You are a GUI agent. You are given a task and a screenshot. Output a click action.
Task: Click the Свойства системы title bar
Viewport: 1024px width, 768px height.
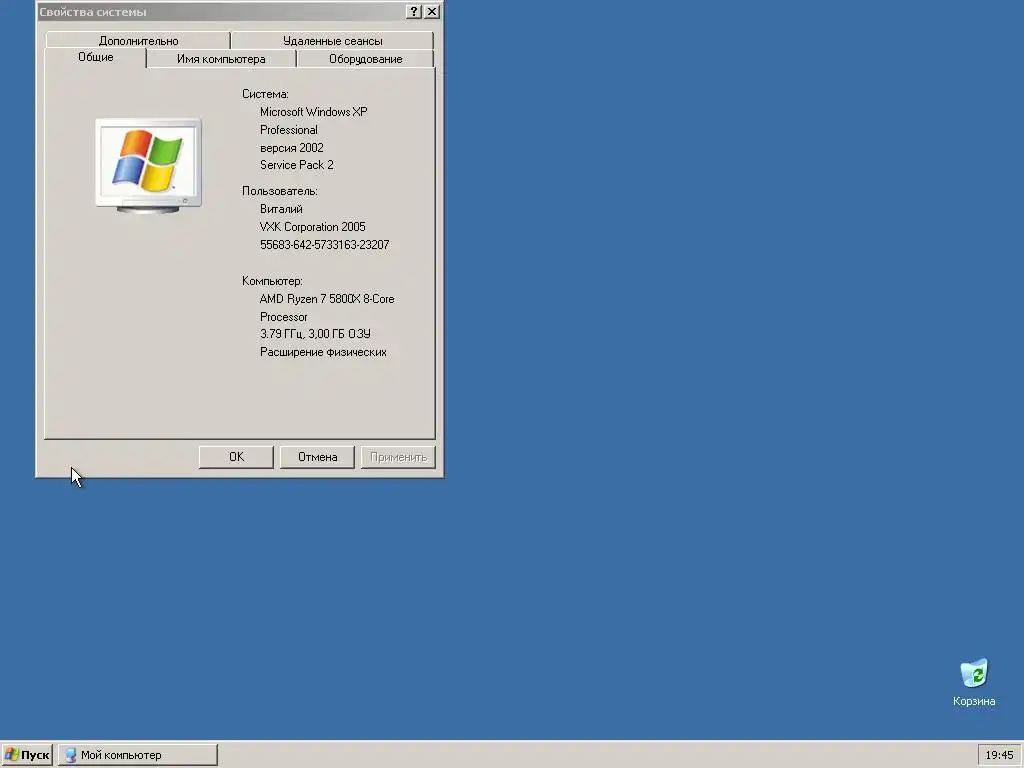click(x=222, y=11)
